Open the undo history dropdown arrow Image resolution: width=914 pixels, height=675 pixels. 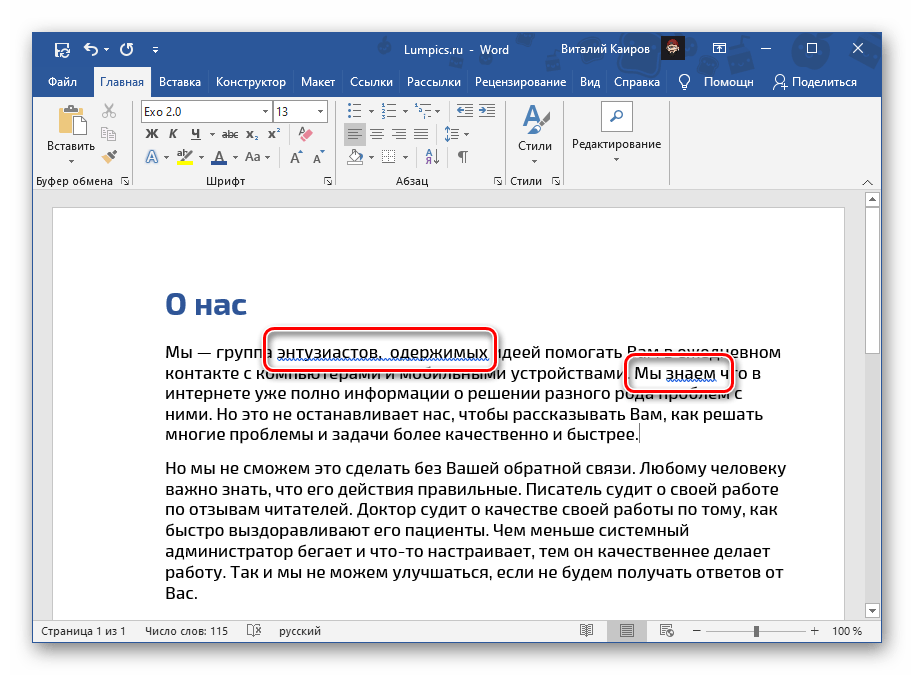107,50
